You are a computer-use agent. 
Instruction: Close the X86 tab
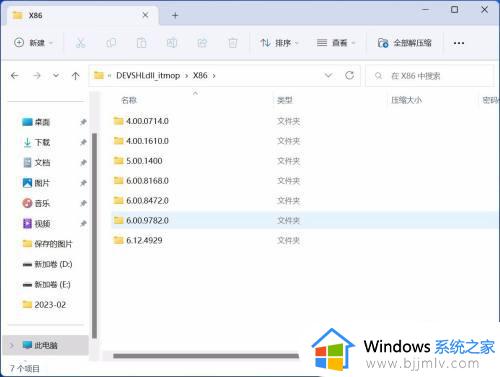click(x=145, y=15)
